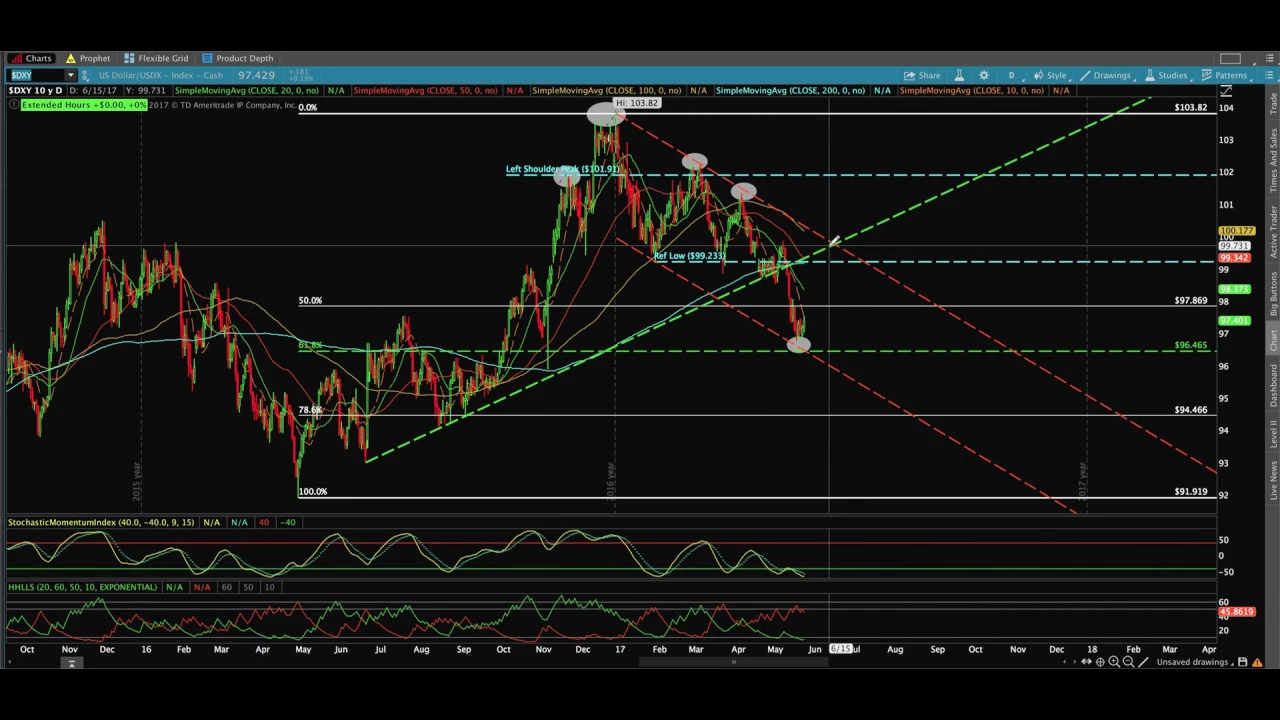Click the Extended Hours info icon
The width and height of the screenshot is (1280, 720).
tap(14, 105)
